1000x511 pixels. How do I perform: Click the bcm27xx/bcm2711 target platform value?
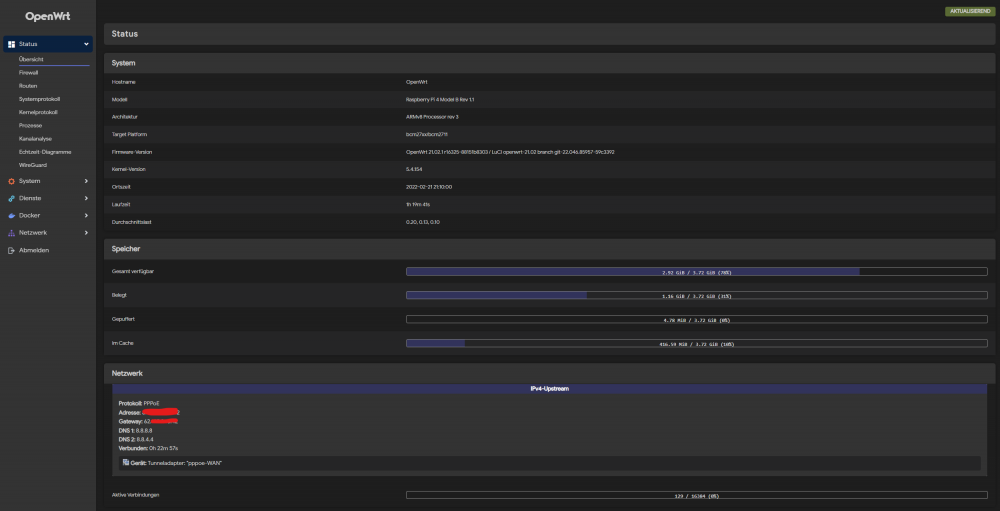tap(429, 135)
